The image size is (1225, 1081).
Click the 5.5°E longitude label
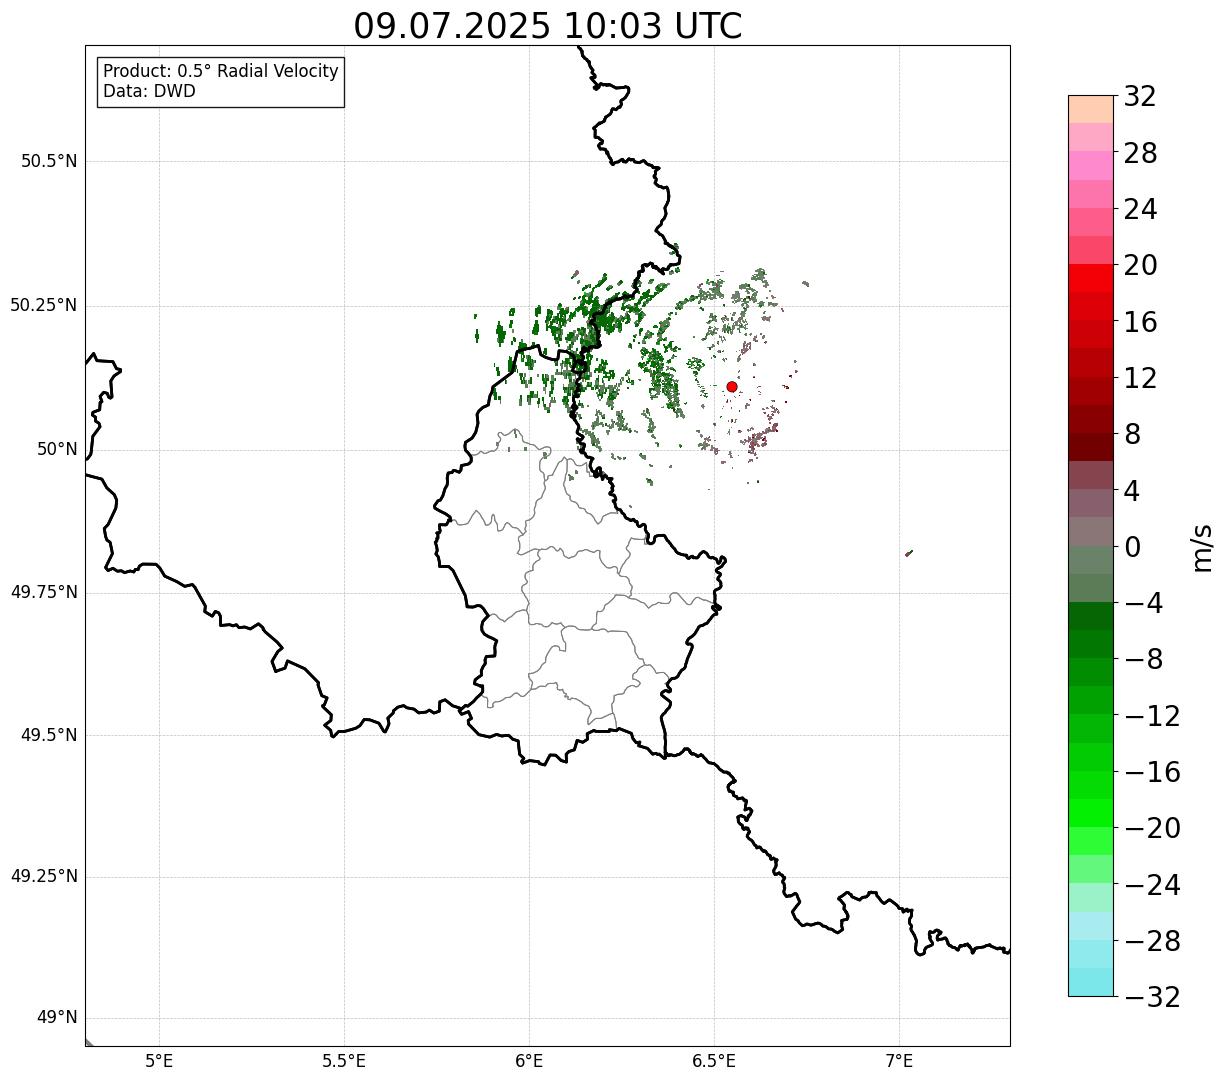[344, 1062]
